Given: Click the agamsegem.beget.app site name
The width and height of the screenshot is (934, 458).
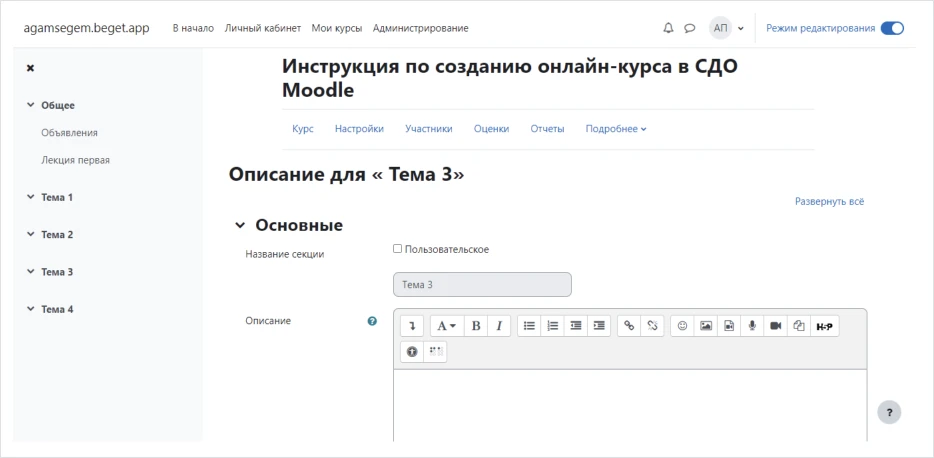Looking at the screenshot, I should [86, 28].
